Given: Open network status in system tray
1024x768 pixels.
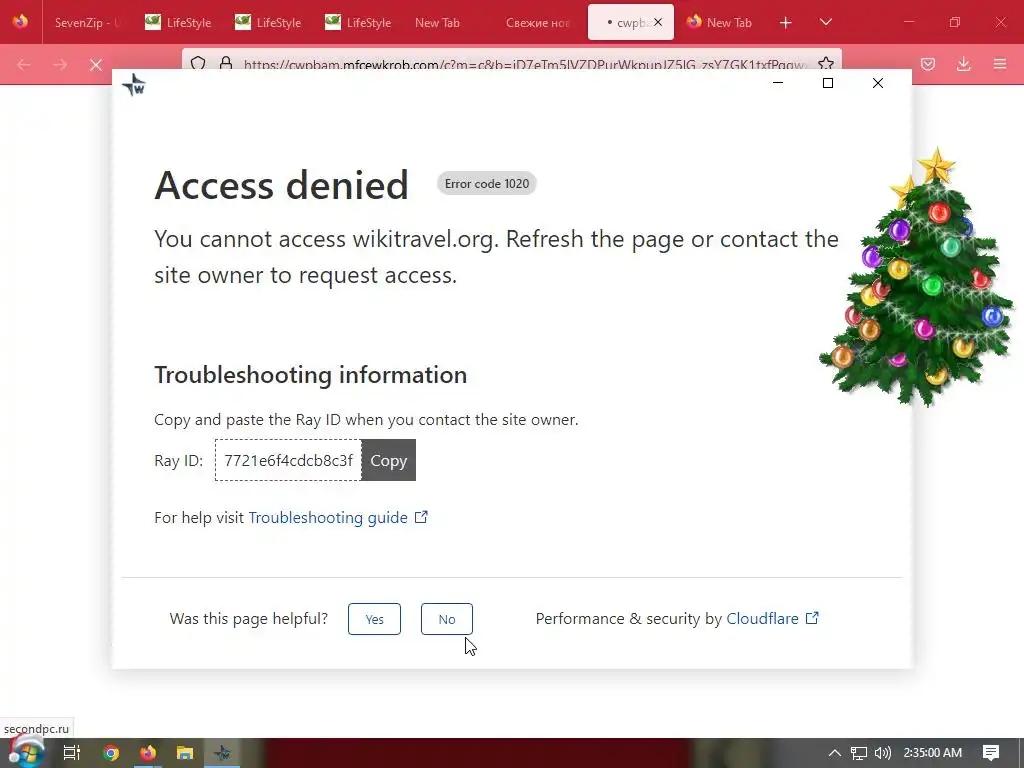Looking at the screenshot, I should pos(858,753).
